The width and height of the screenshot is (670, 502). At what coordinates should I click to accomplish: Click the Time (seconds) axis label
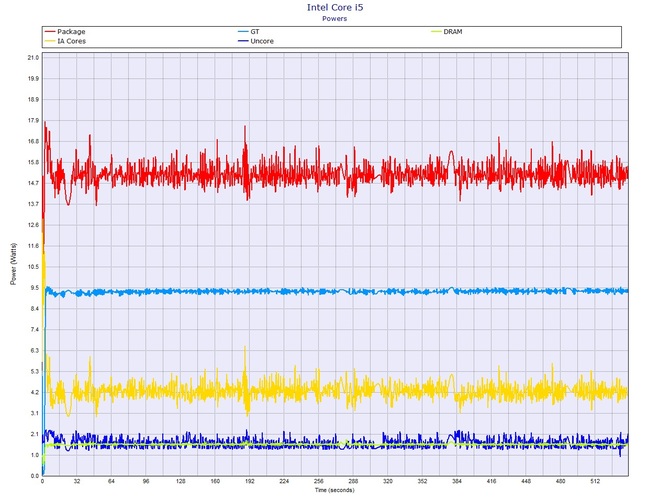click(x=335, y=490)
